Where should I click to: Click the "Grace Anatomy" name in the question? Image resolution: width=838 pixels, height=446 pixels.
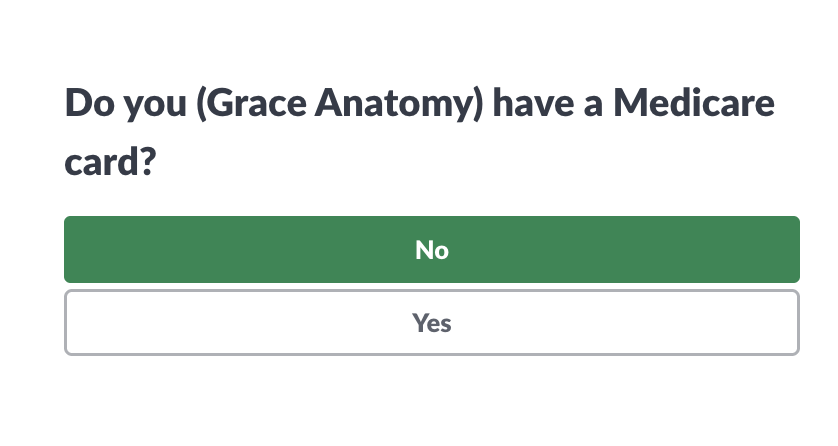[x=339, y=104]
